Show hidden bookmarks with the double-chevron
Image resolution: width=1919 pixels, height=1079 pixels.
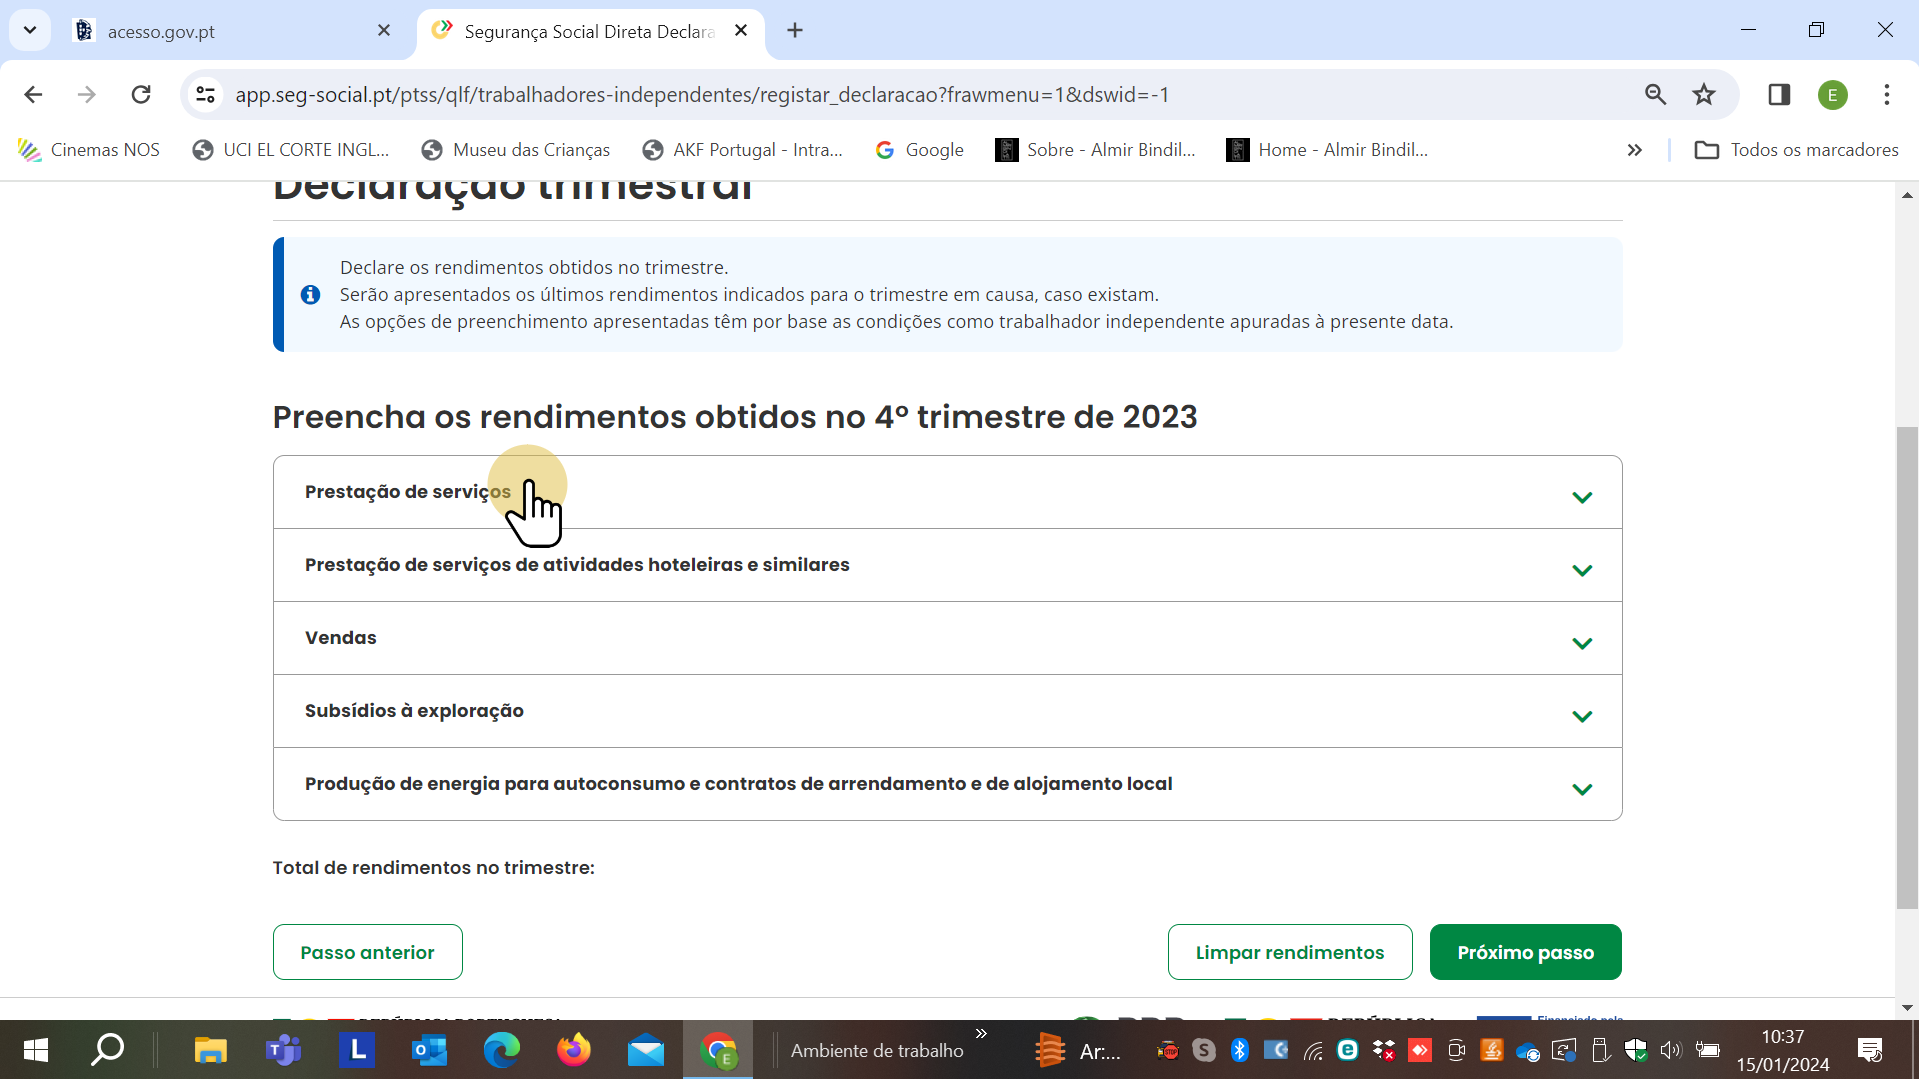tap(1634, 150)
